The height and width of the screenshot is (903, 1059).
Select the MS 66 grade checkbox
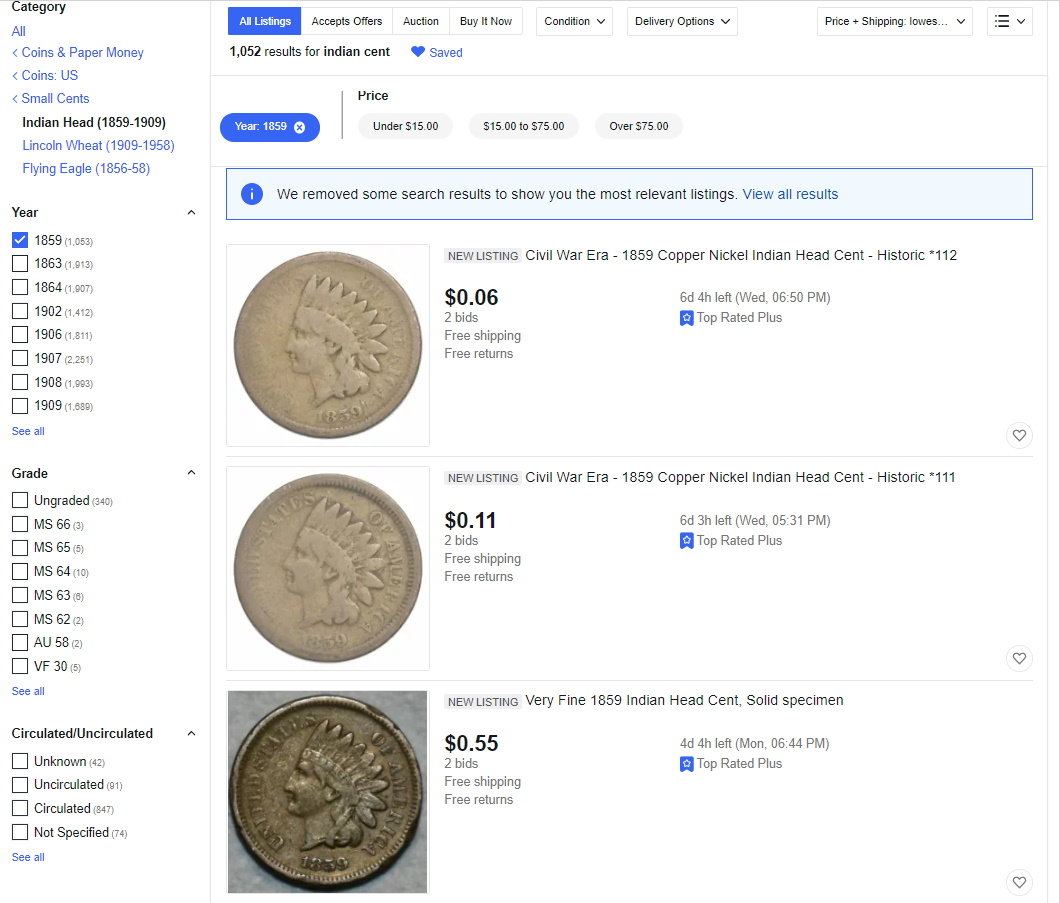(x=20, y=524)
